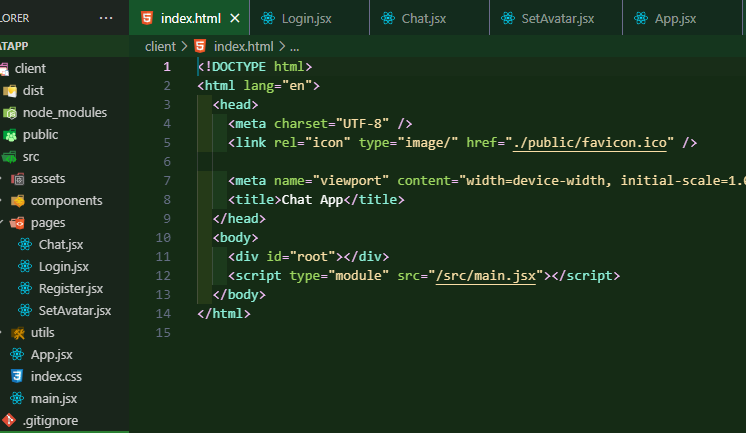
Task: Collapse the src folder
Action: 31,157
